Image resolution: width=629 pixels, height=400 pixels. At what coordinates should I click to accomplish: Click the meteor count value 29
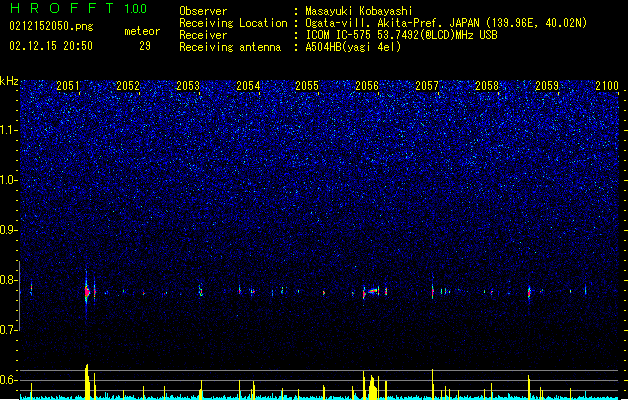pyautogui.click(x=145, y=46)
